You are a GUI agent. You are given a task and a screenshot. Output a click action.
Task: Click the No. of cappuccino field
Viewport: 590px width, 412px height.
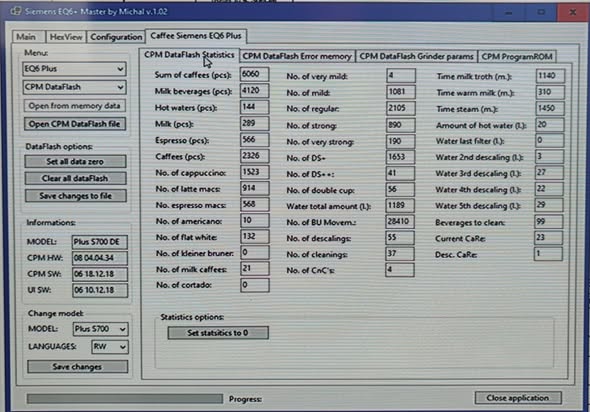(254, 172)
